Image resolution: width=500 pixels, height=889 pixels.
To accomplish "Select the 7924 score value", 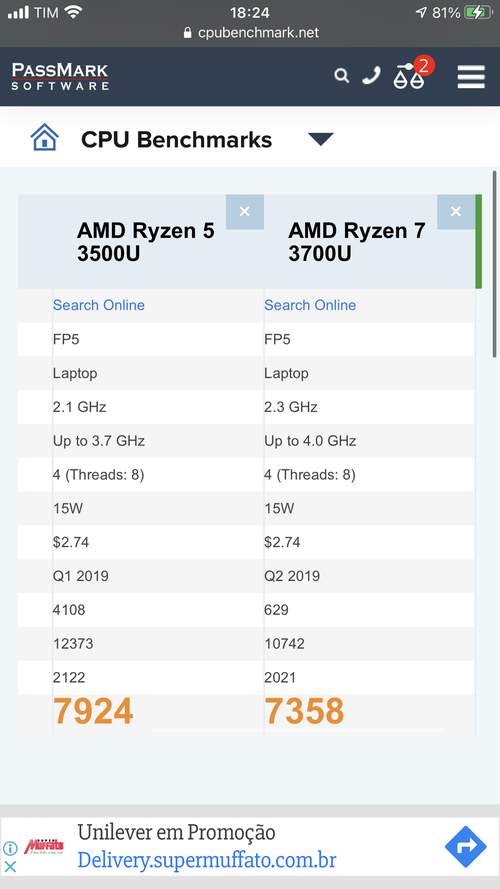I will tap(93, 711).
